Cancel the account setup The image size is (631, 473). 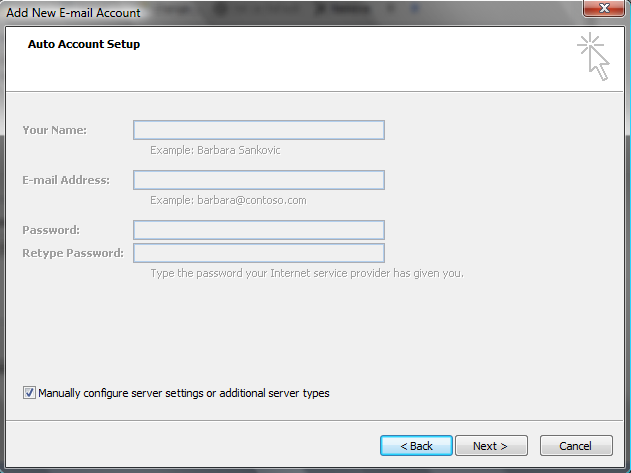point(576,446)
